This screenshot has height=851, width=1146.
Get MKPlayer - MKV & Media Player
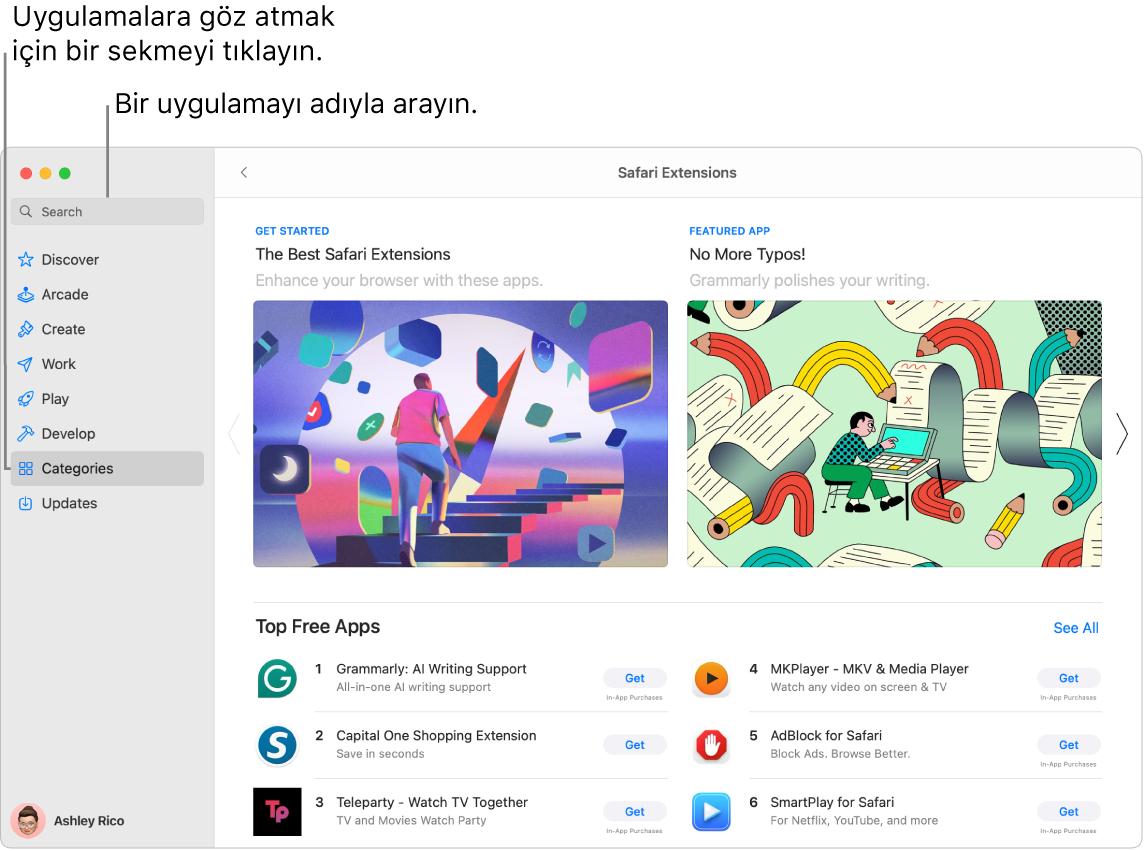(x=1069, y=678)
